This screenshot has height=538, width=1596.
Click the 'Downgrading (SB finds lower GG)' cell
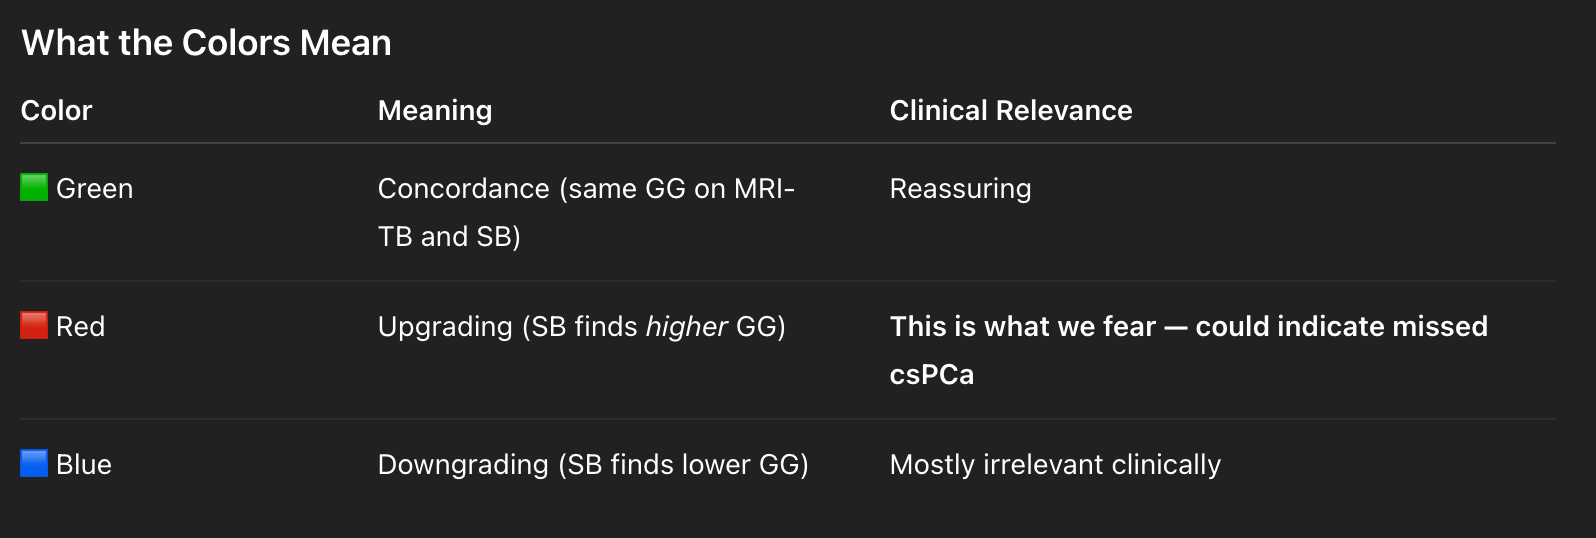(x=593, y=464)
